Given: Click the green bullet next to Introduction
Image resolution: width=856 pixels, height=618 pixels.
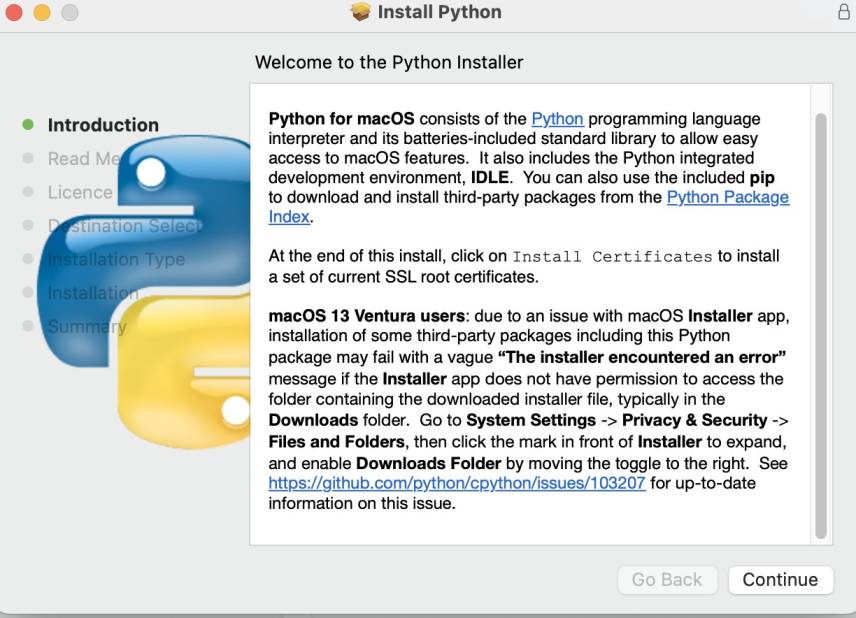Looking at the screenshot, I should click(27, 124).
